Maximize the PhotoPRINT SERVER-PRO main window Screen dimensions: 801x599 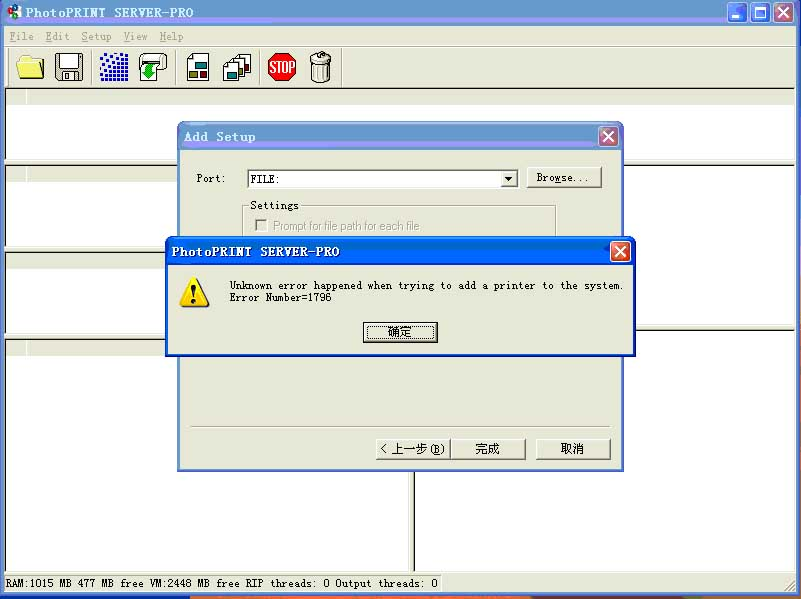pyautogui.click(x=760, y=12)
